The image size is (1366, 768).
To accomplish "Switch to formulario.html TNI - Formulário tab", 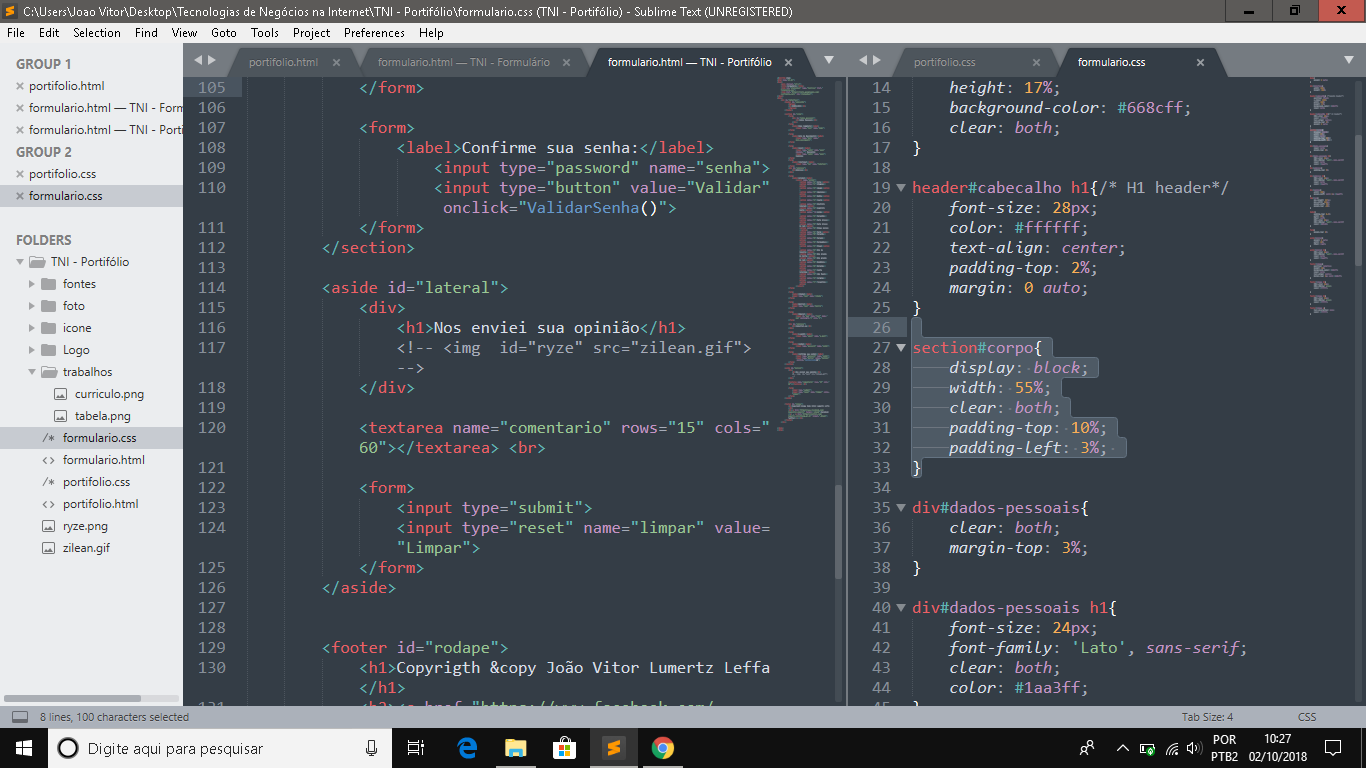I will coord(463,62).
